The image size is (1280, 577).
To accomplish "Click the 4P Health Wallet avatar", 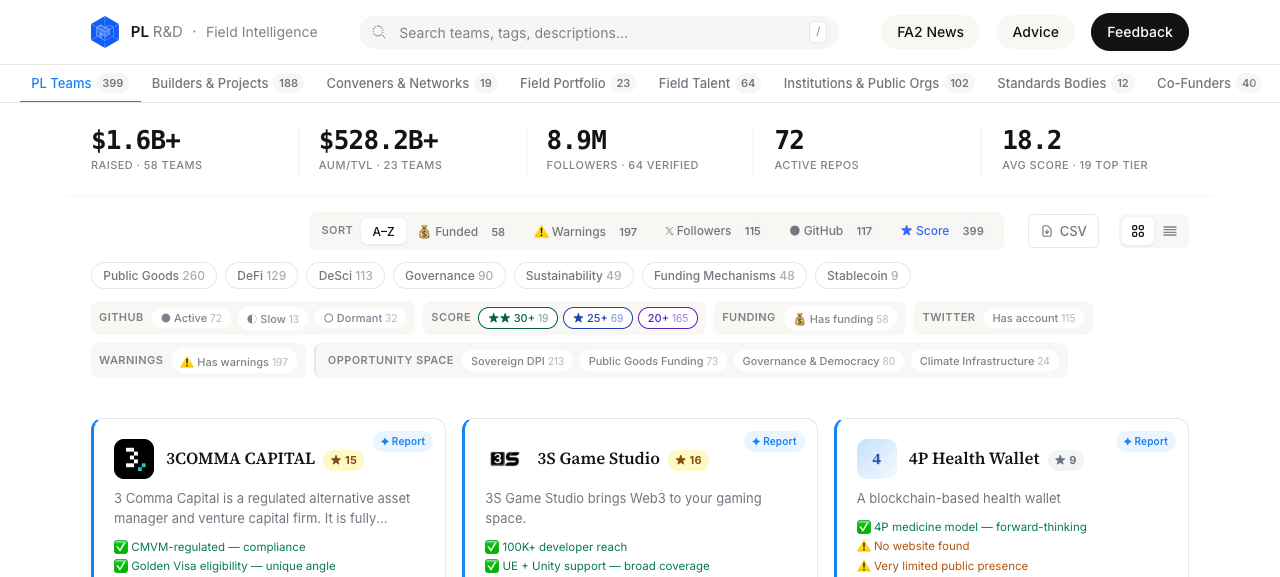I will click(x=877, y=459).
